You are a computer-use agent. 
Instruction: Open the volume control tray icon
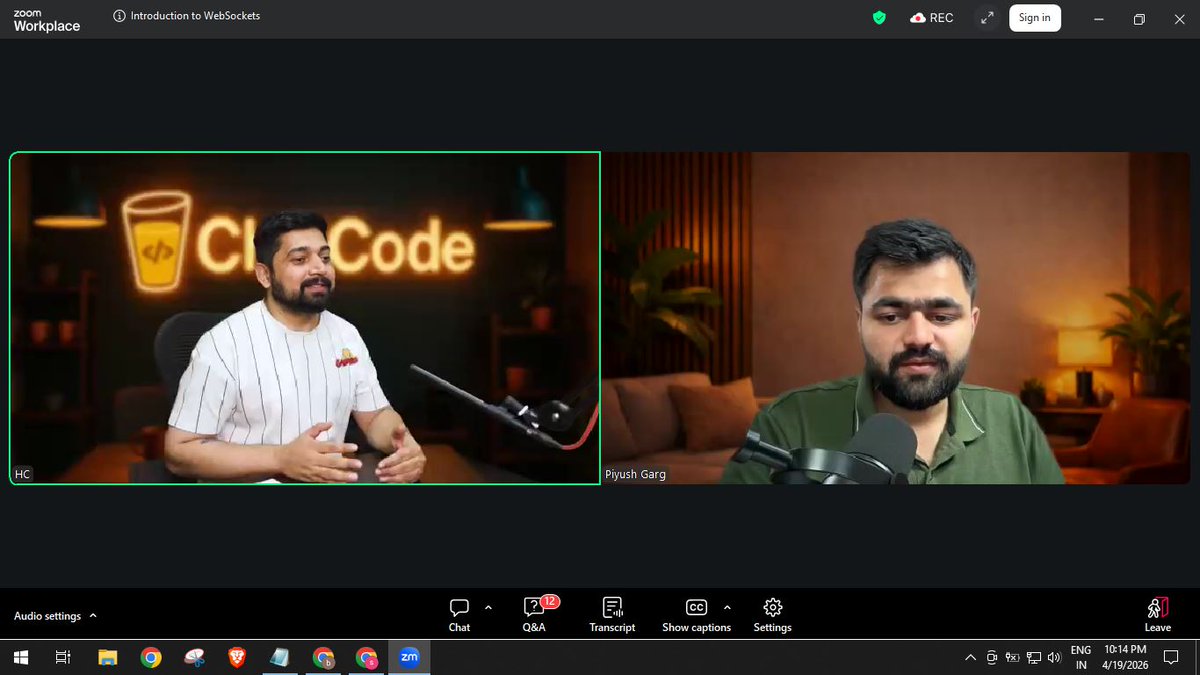click(x=1054, y=657)
